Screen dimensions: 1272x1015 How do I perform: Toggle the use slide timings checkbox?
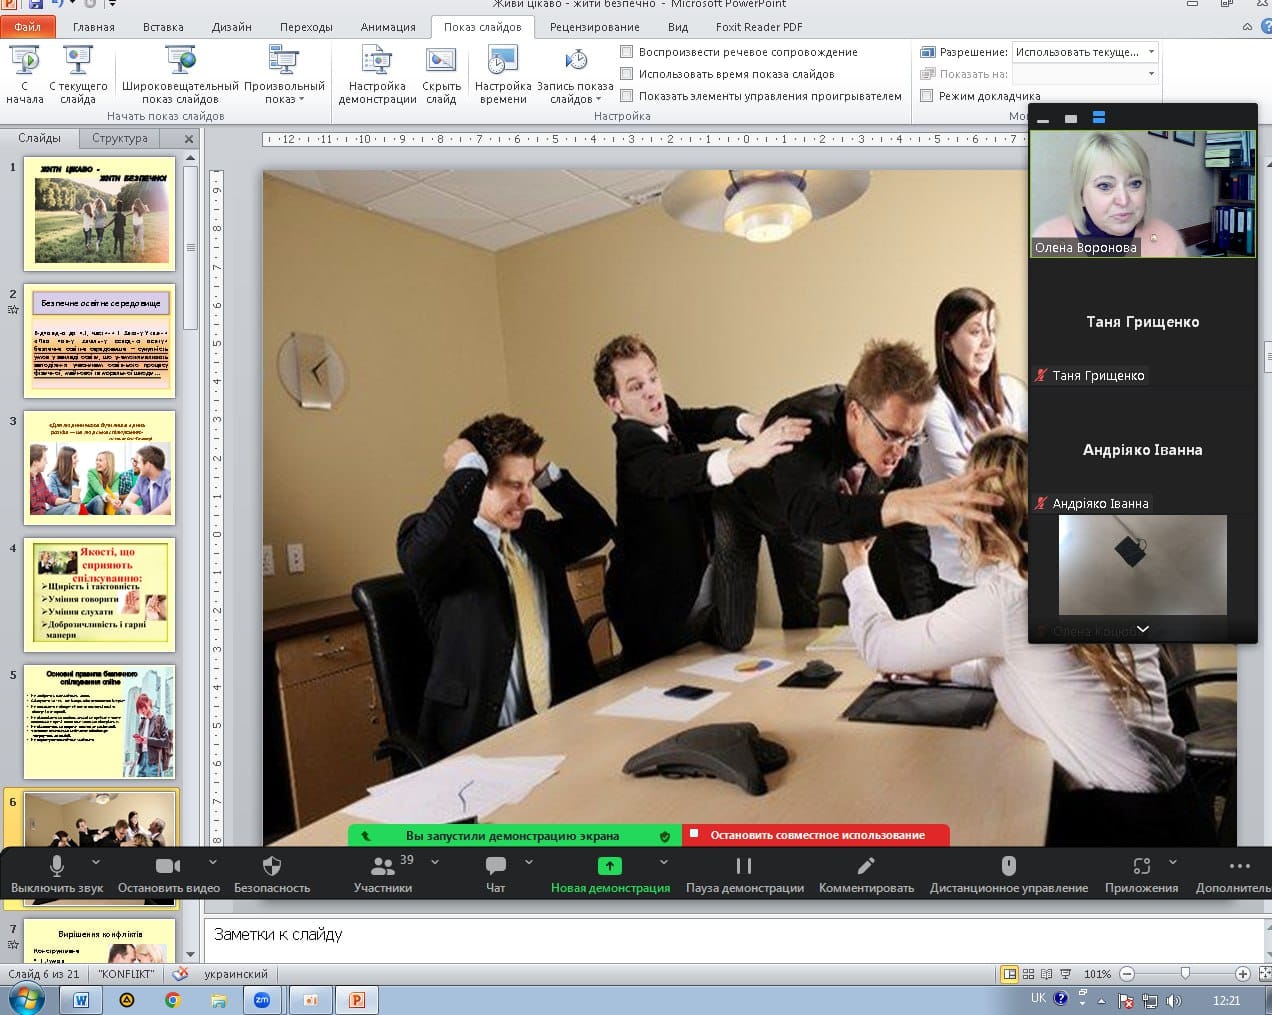(627, 74)
